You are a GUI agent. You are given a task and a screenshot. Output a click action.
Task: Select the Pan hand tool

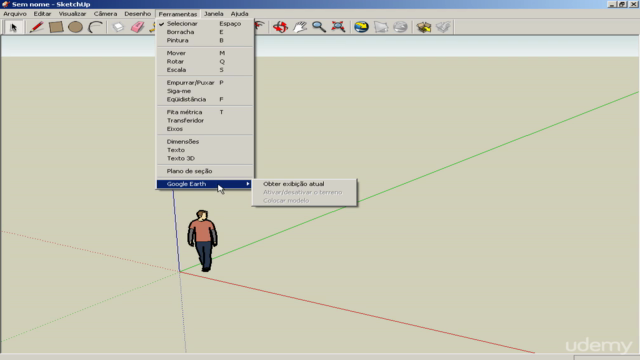(x=300, y=27)
